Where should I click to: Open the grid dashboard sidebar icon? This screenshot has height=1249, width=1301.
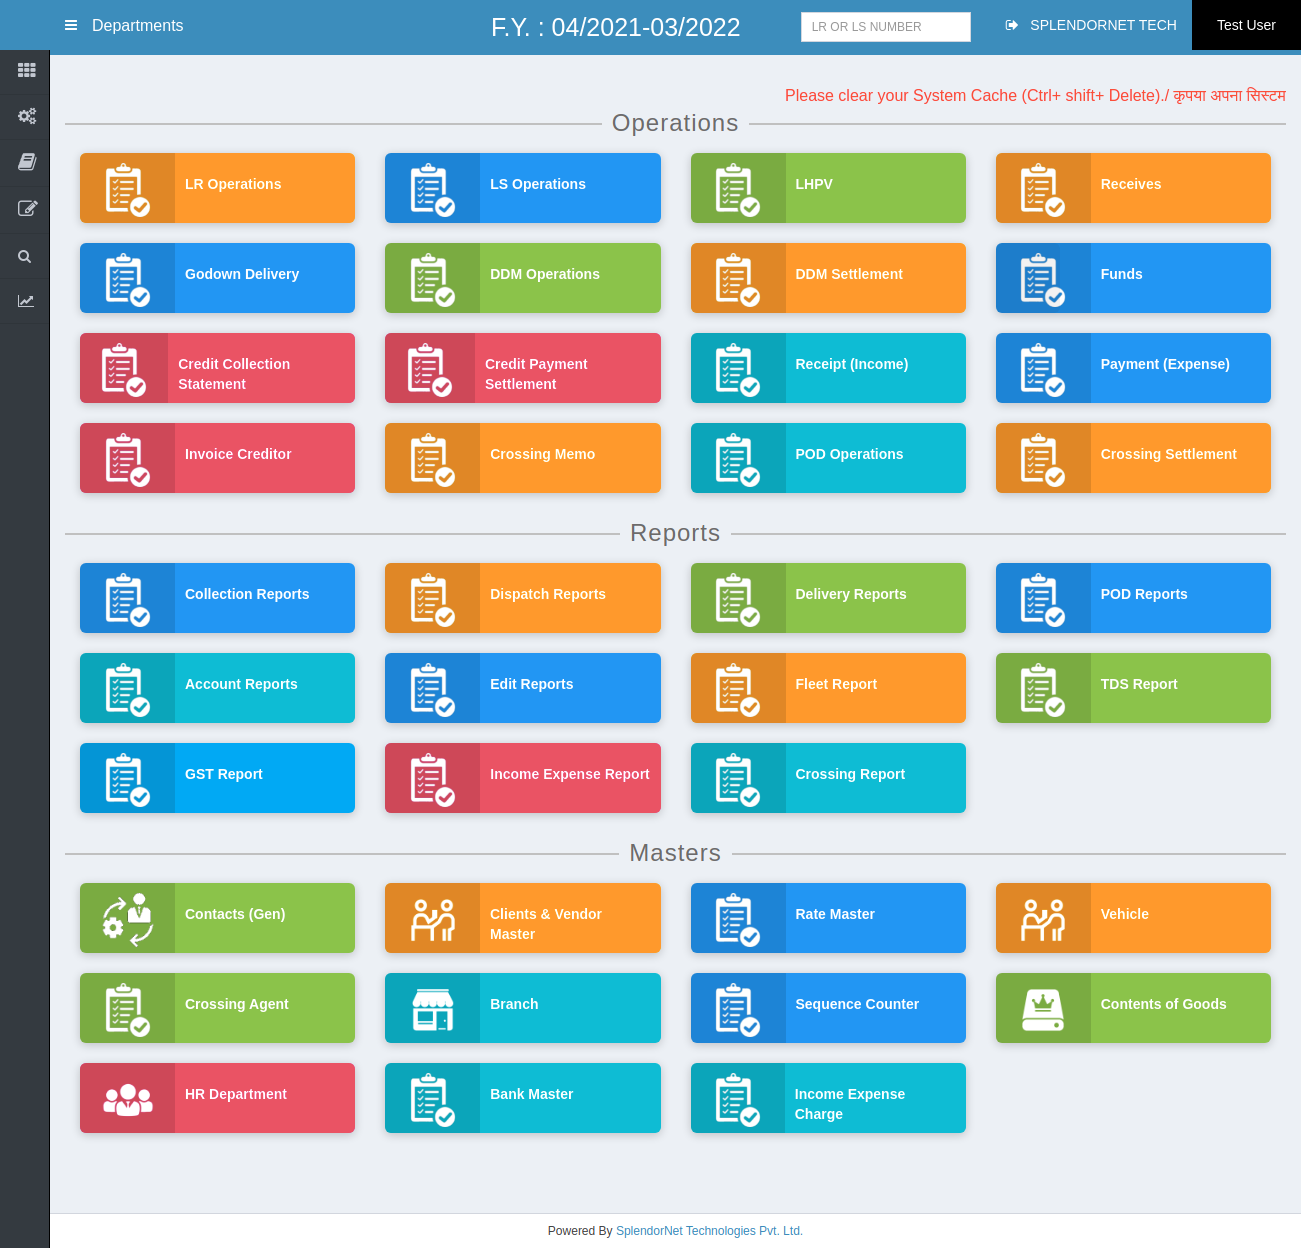point(26,70)
